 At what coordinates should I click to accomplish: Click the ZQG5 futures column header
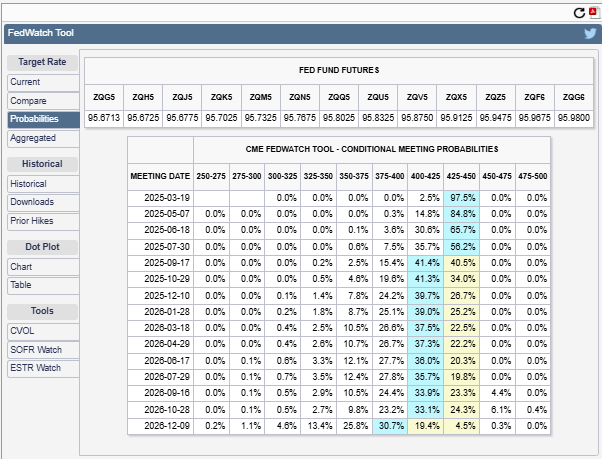tap(104, 97)
